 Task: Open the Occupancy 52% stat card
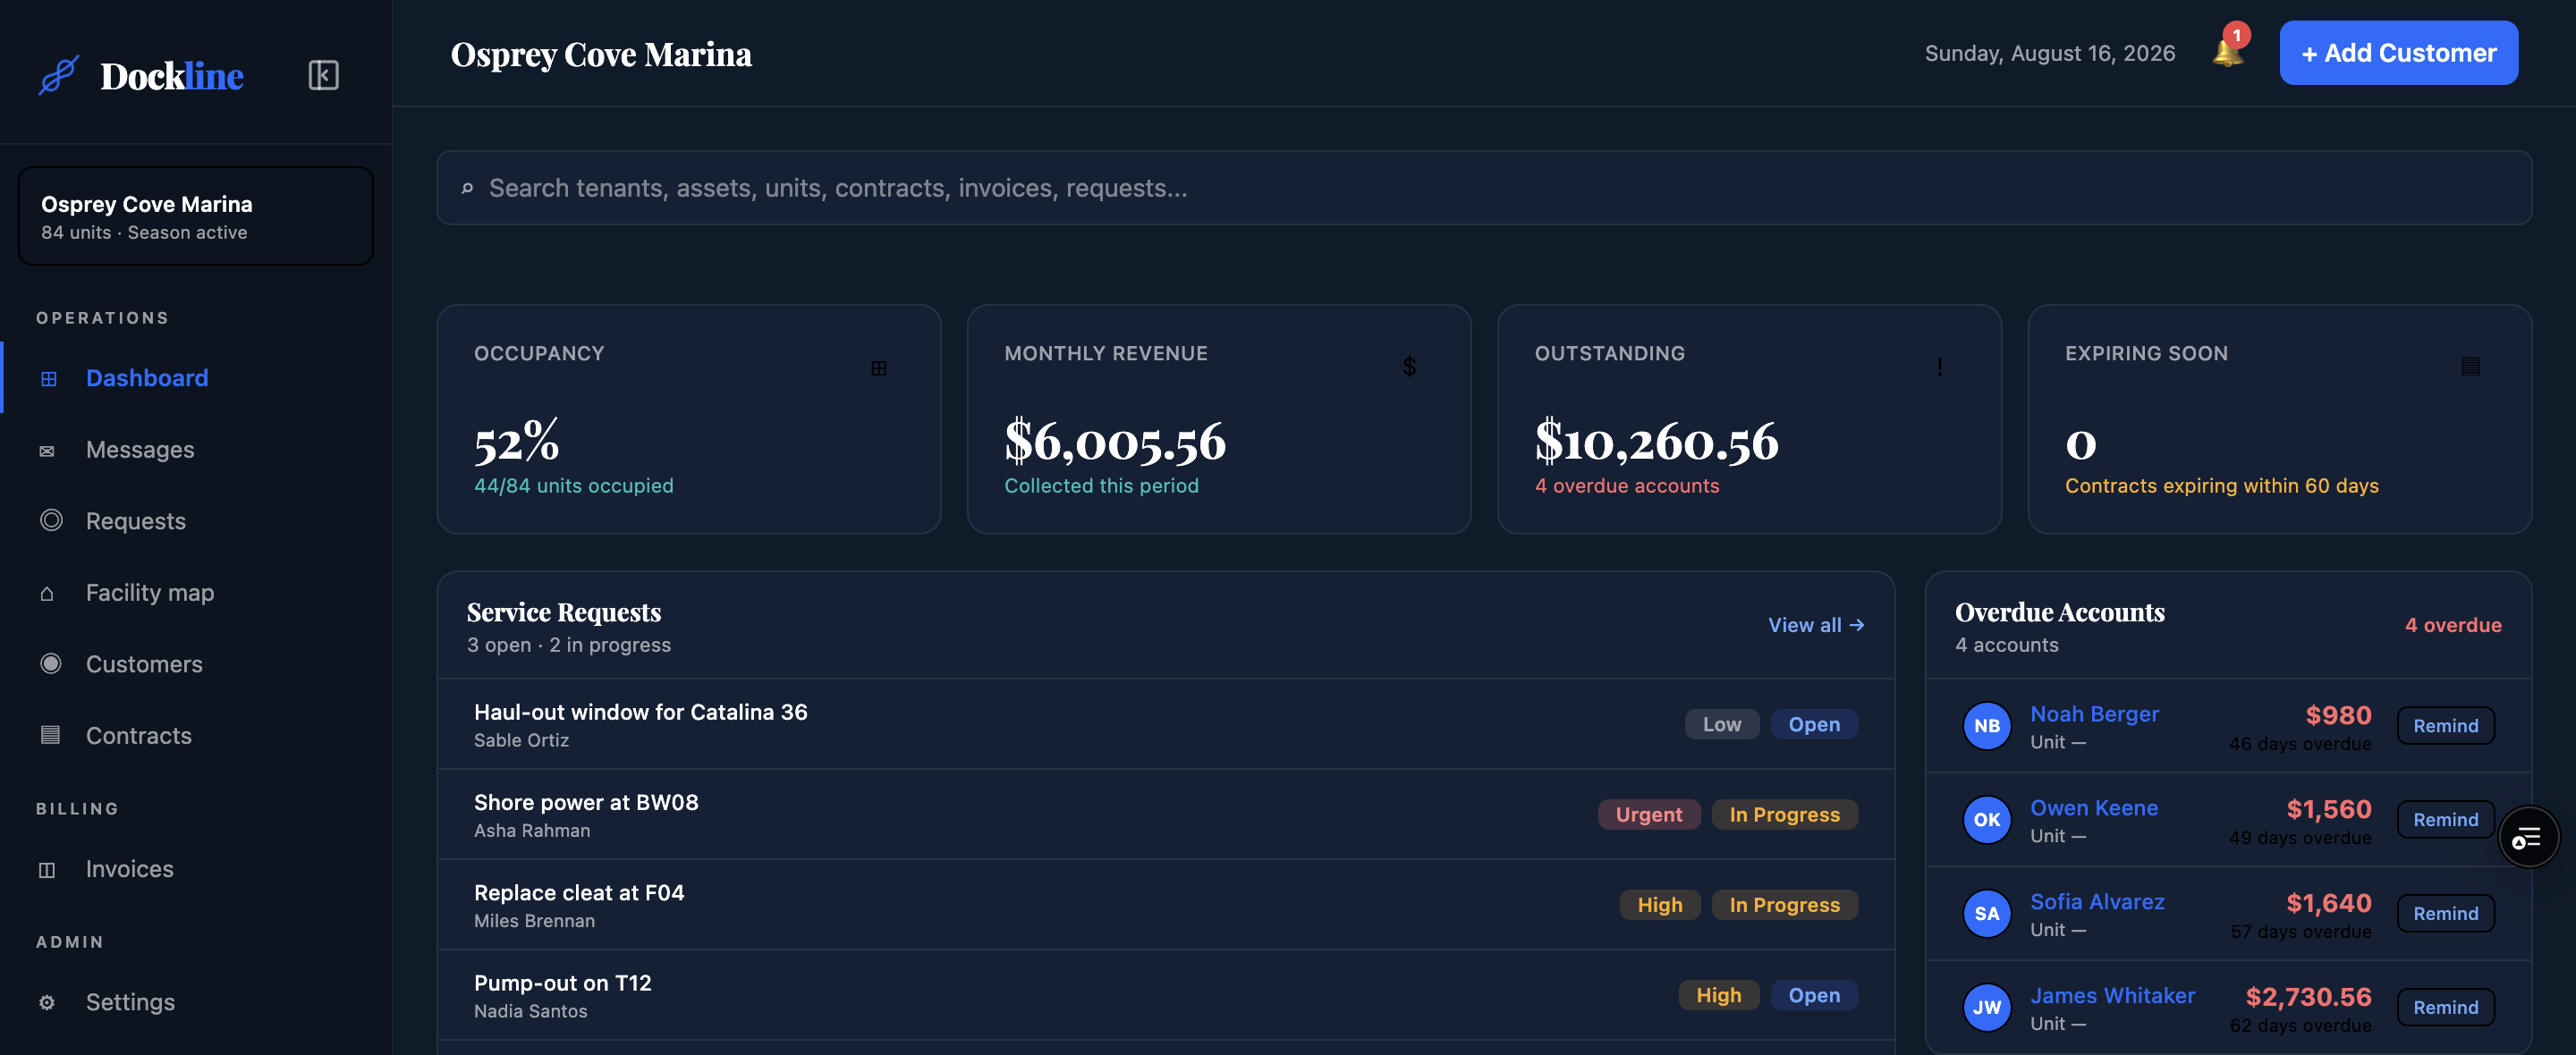click(689, 419)
